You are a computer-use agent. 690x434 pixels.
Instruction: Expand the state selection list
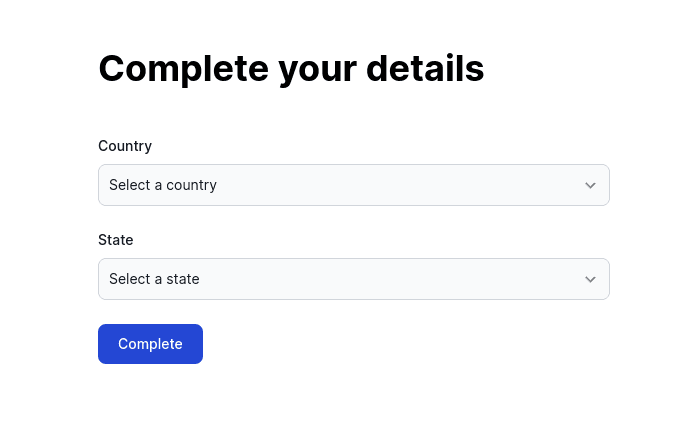353,279
